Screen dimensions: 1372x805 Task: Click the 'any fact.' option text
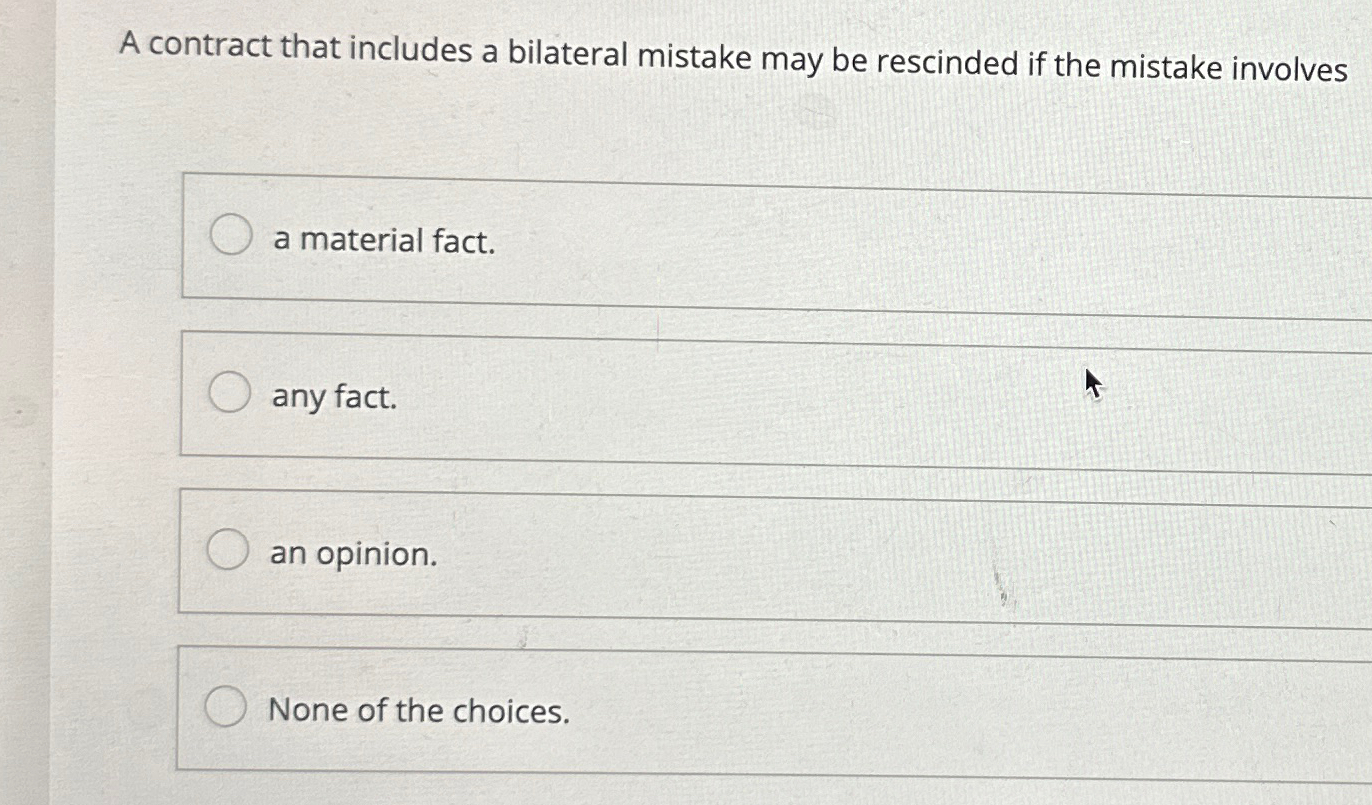331,397
